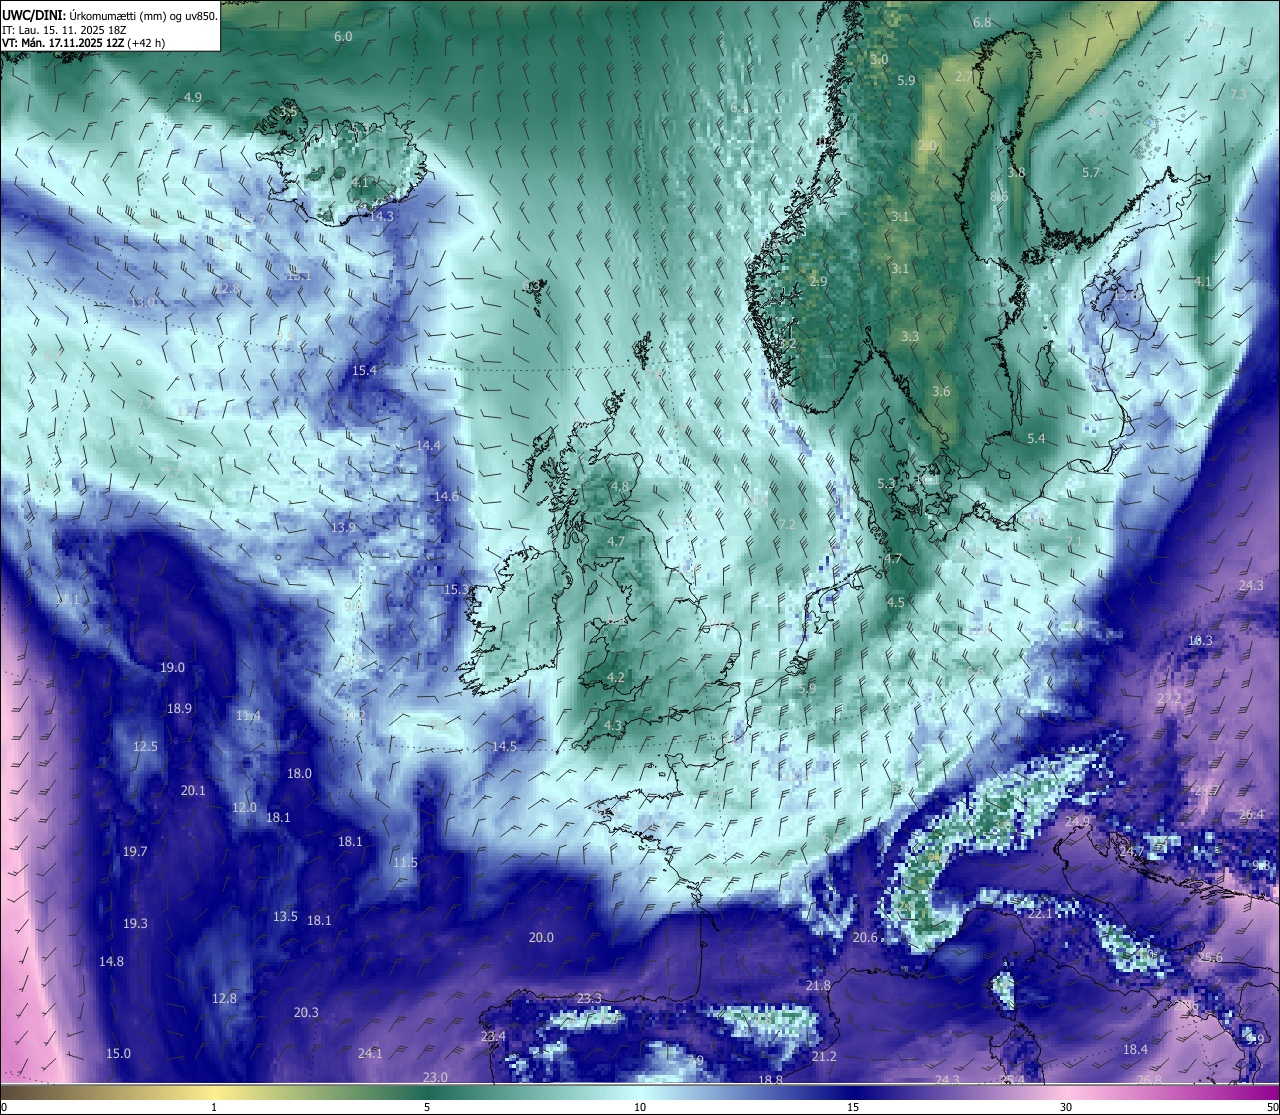1280x1115 pixels.
Task: Click the 7.2 value over the North Sea
Action: pos(787,524)
